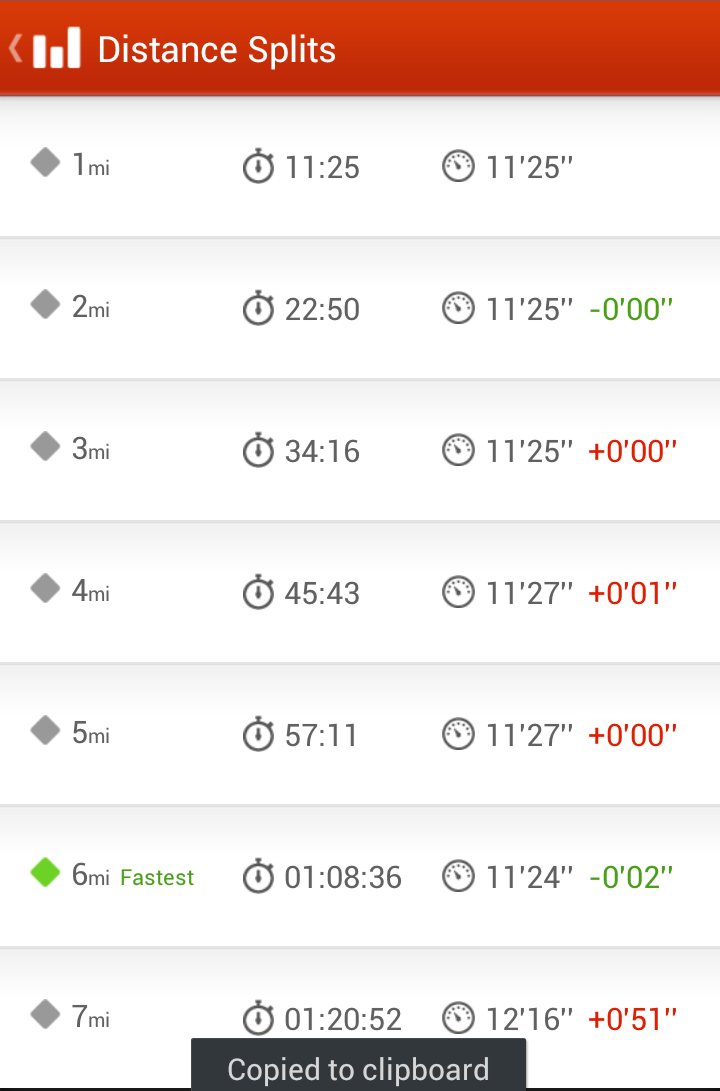Tap the 11'27'' pace on mile 5
Screen dimensions: 720x1091
529,735
